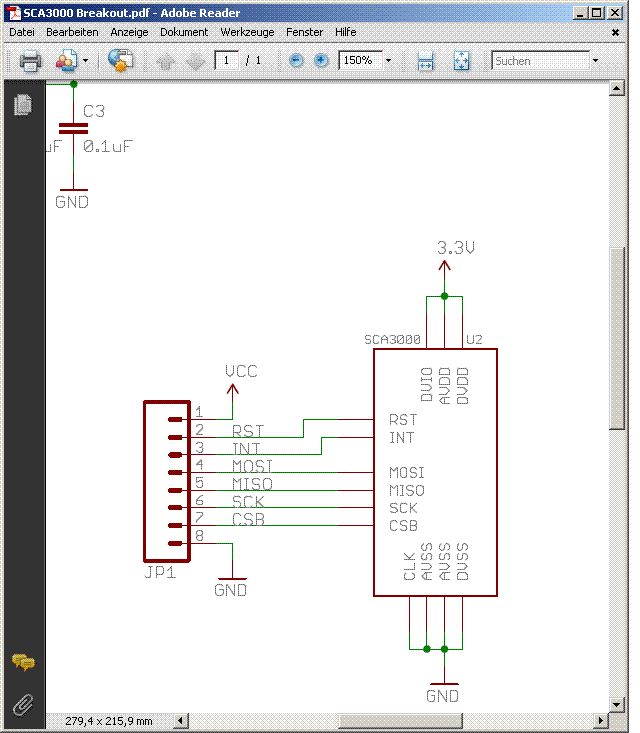Open the Bearbeiten menu
The height and width of the screenshot is (733, 640).
pos(72,32)
